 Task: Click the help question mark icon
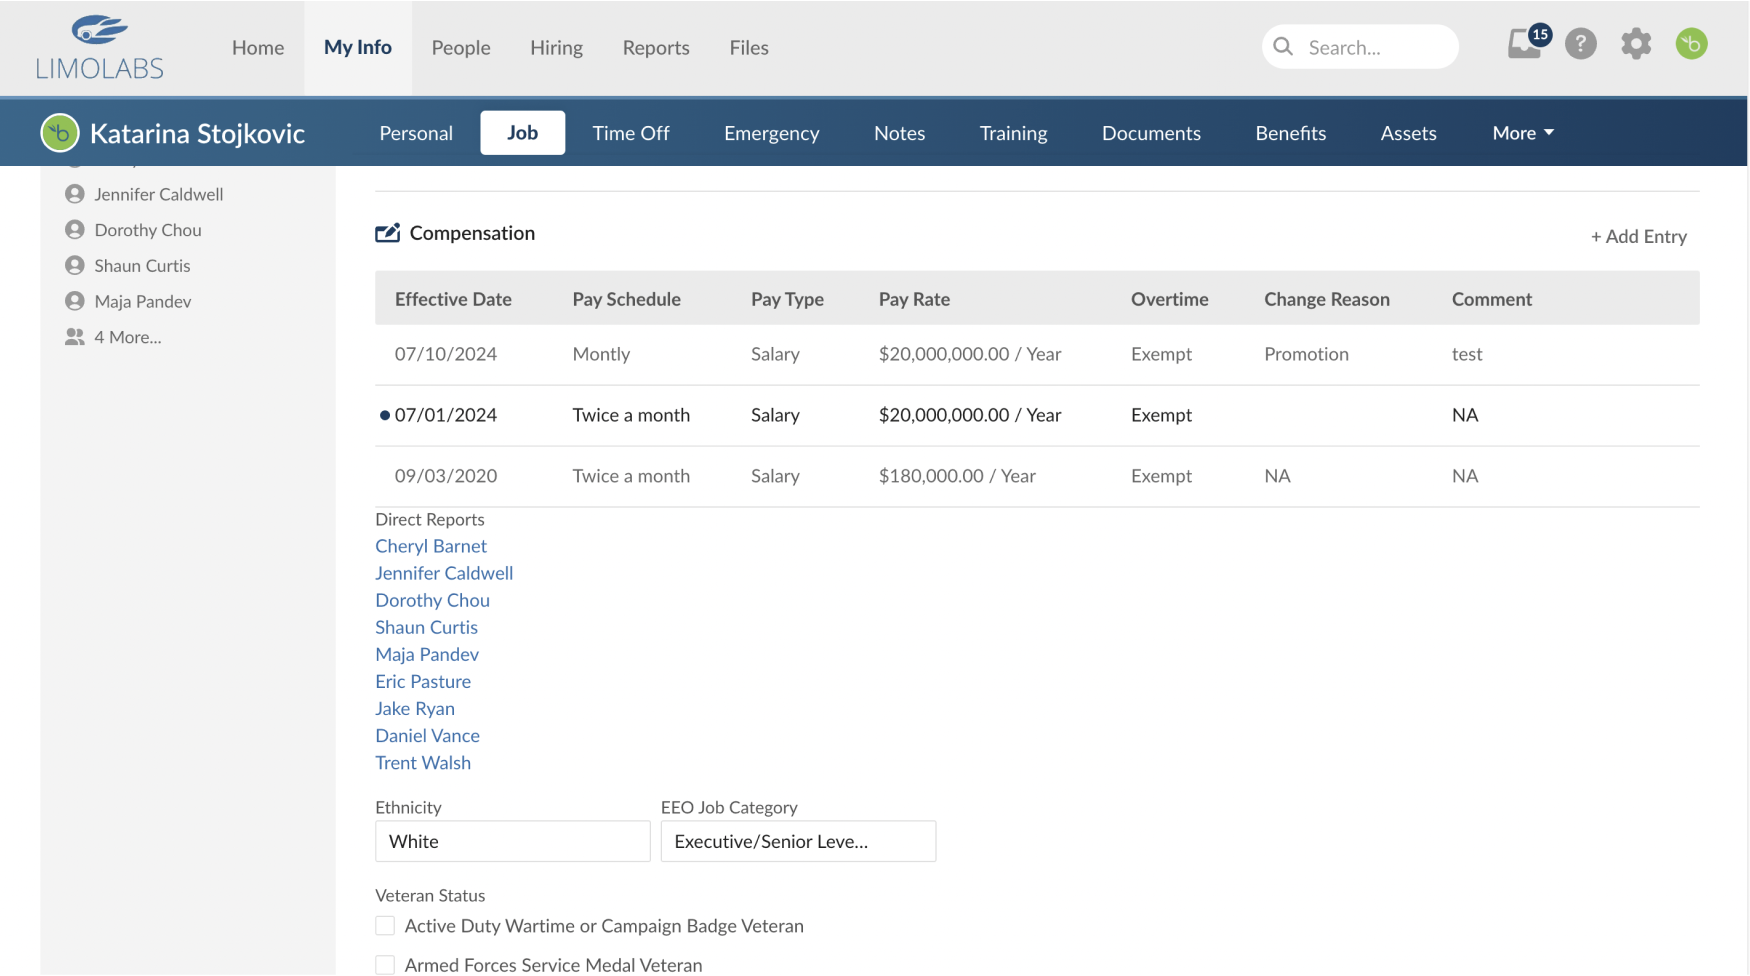coord(1580,45)
